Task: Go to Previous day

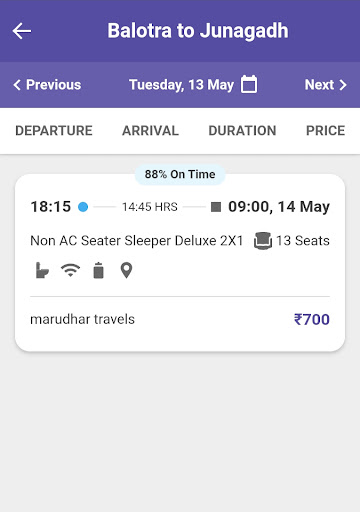Action: (x=47, y=85)
